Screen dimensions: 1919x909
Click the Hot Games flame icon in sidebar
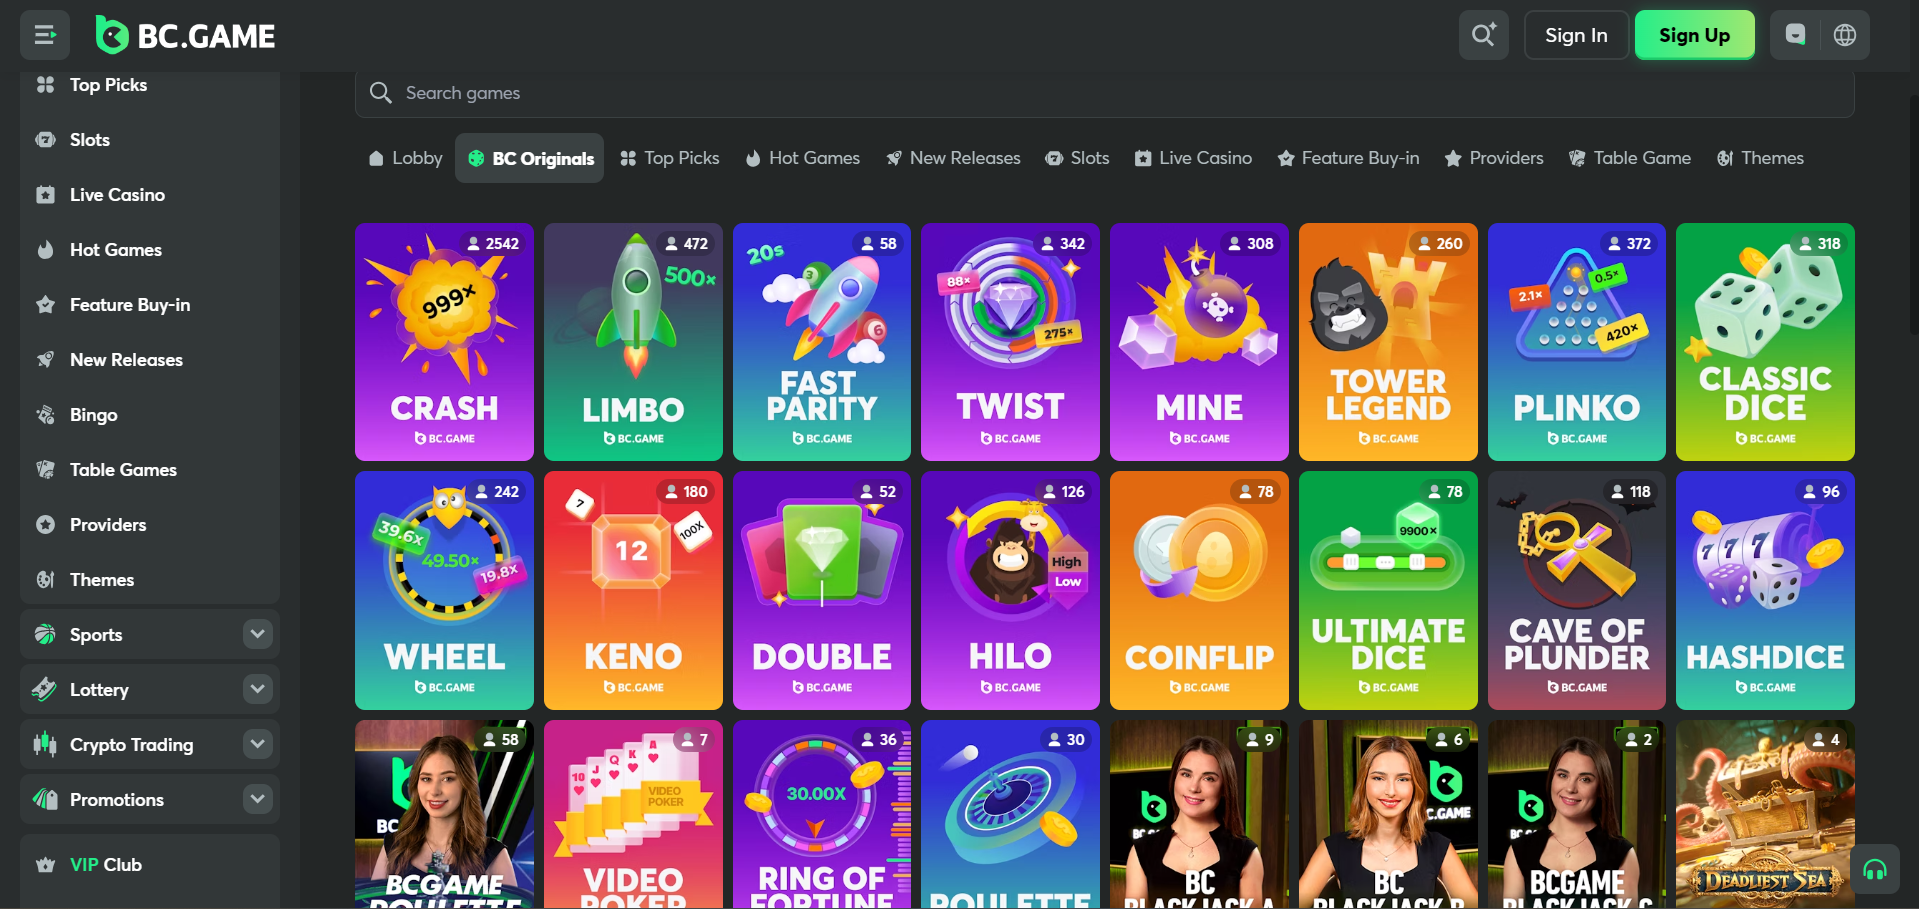click(x=45, y=250)
